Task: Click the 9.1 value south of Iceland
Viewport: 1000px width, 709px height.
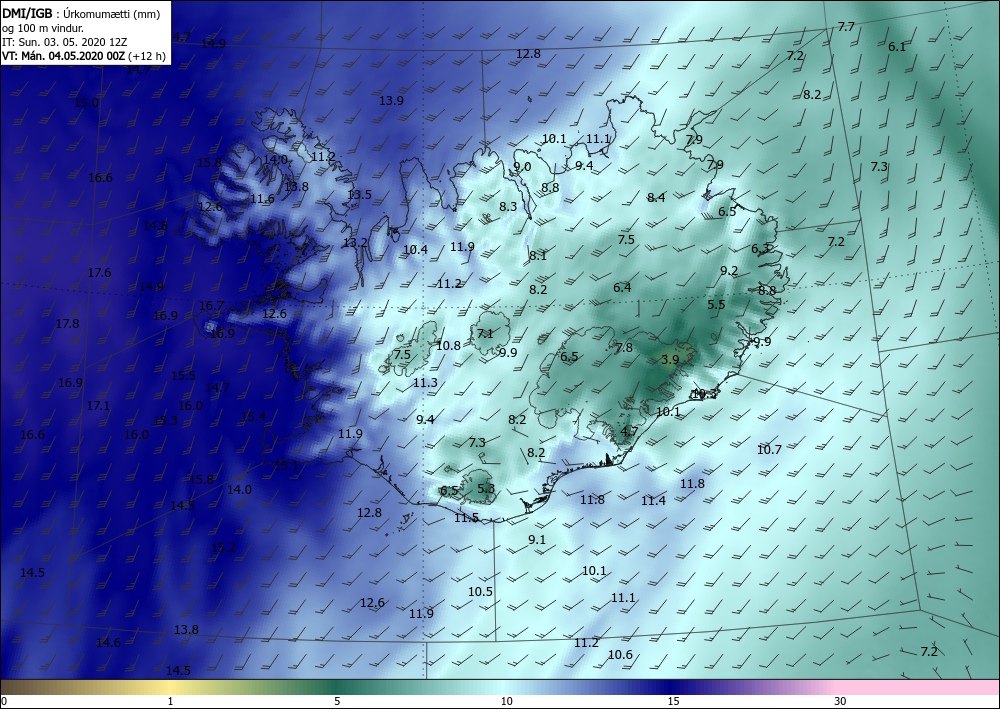Action: (x=537, y=540)
